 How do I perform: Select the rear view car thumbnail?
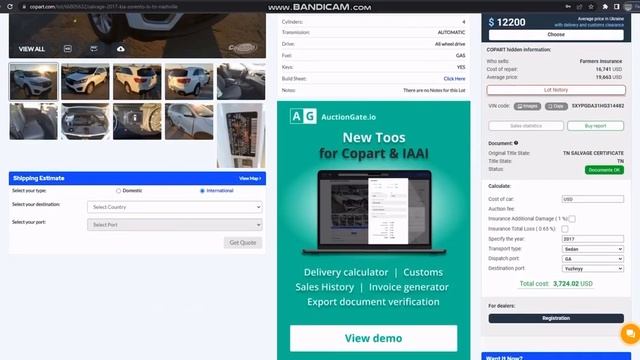pyautogui.click(x=137, y=82)
